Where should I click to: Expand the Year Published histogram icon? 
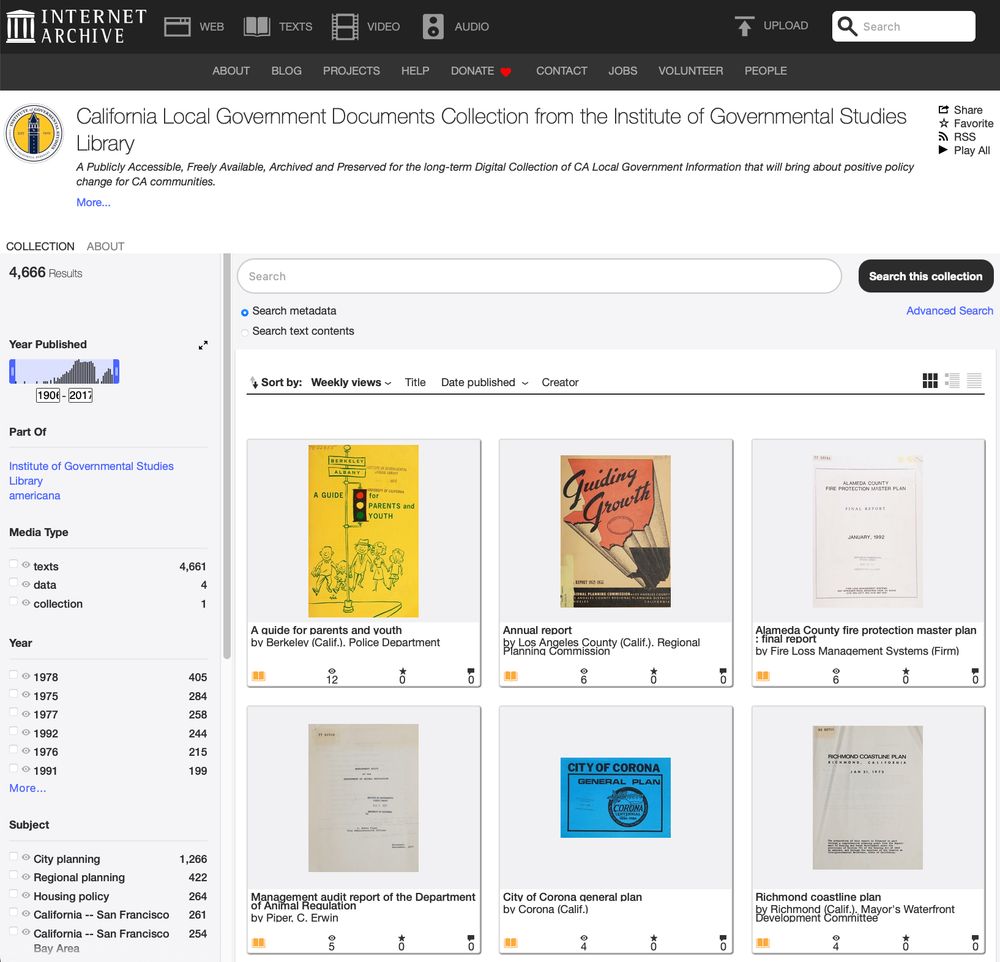point(203,345)
